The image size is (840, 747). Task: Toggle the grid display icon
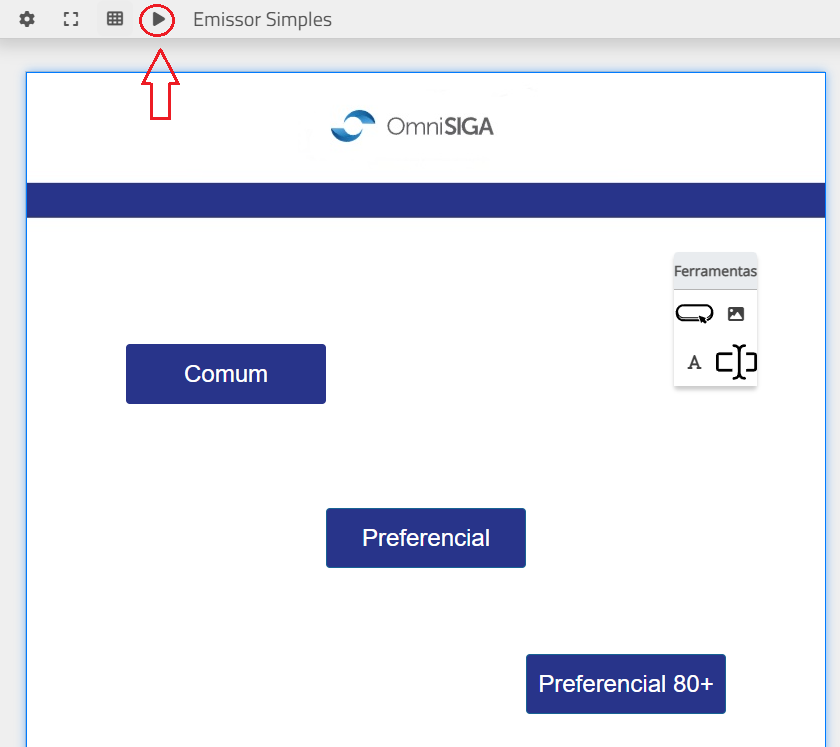click(115, 19)
